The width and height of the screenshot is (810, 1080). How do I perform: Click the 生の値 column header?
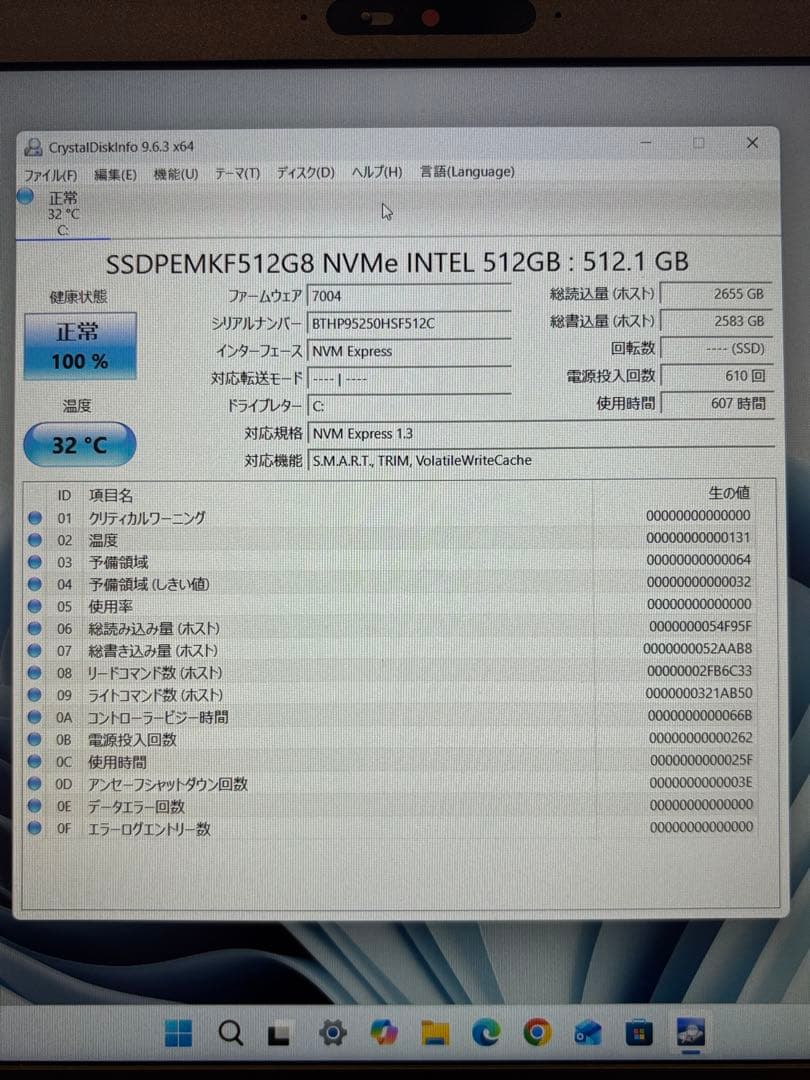(729, 492)
